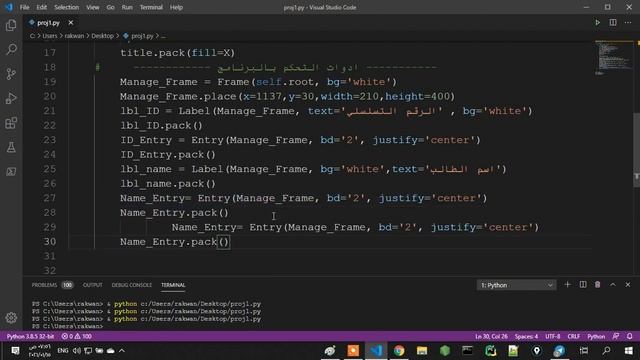The width and height of the screenshot is (640, 360).
Task: Open errors and warnings count in status bar
Action: [76, 336]
